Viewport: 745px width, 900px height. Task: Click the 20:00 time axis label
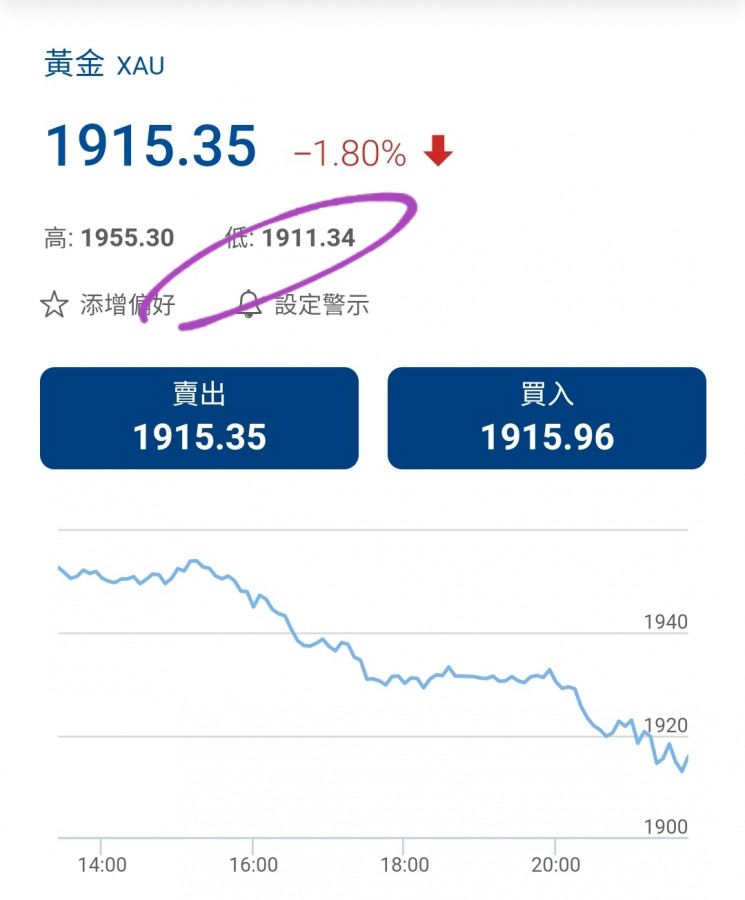tap(555, 865)
